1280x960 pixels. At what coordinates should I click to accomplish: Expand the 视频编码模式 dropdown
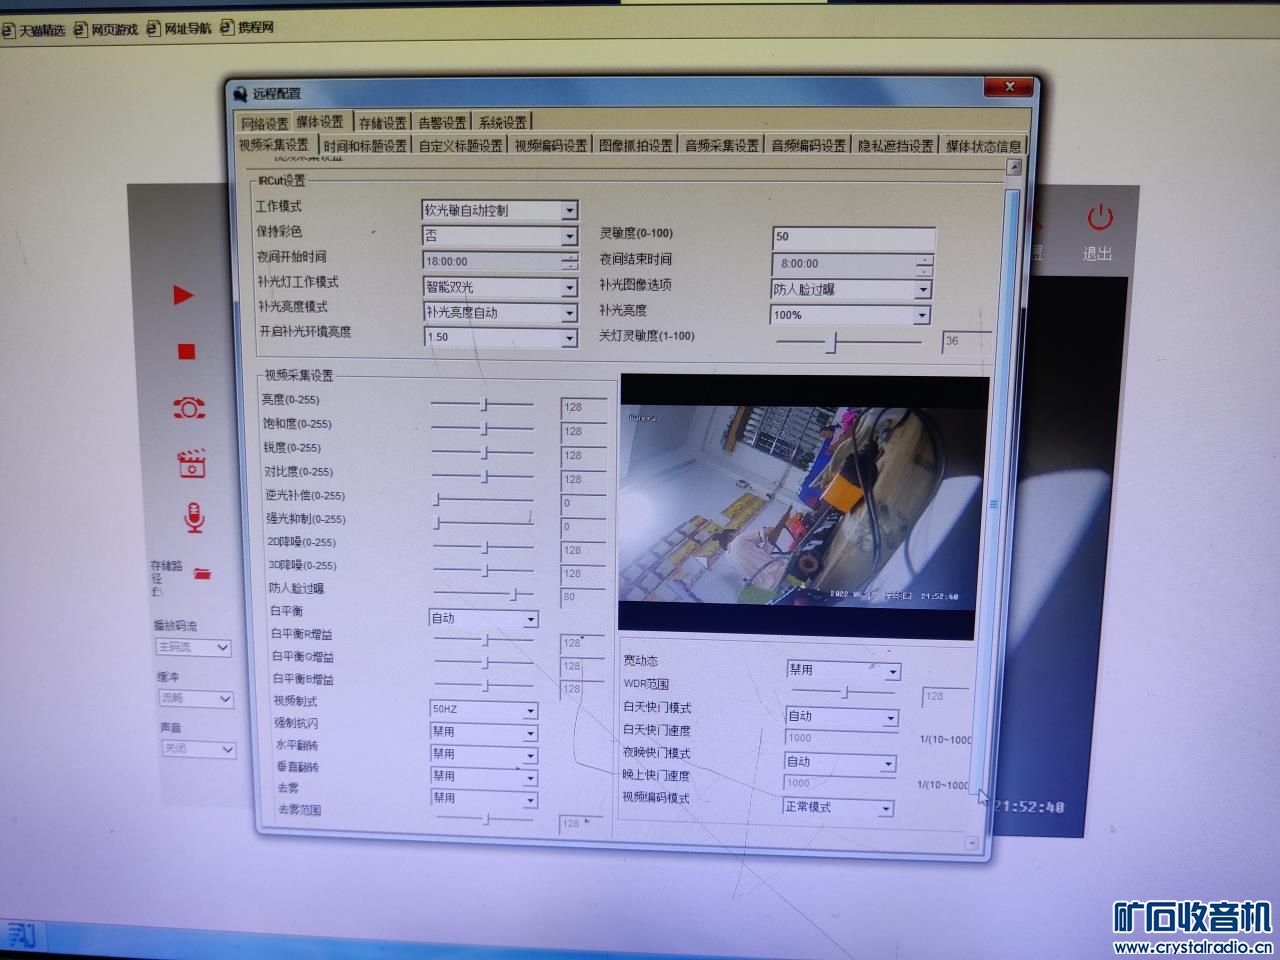(x=885, y=808)
